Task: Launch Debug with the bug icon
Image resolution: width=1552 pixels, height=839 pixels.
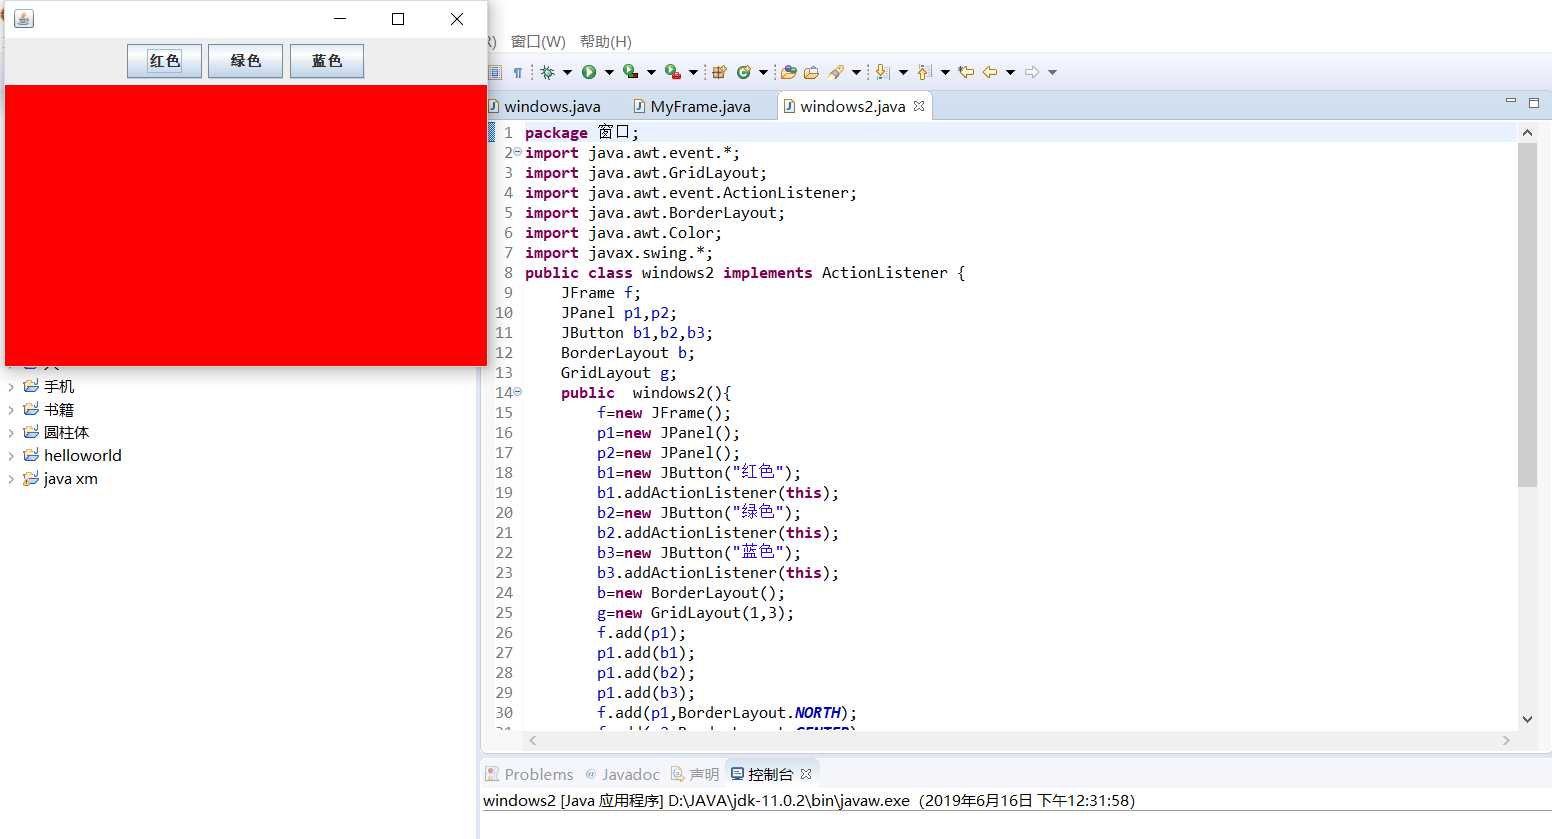Action: pos(547,72)
